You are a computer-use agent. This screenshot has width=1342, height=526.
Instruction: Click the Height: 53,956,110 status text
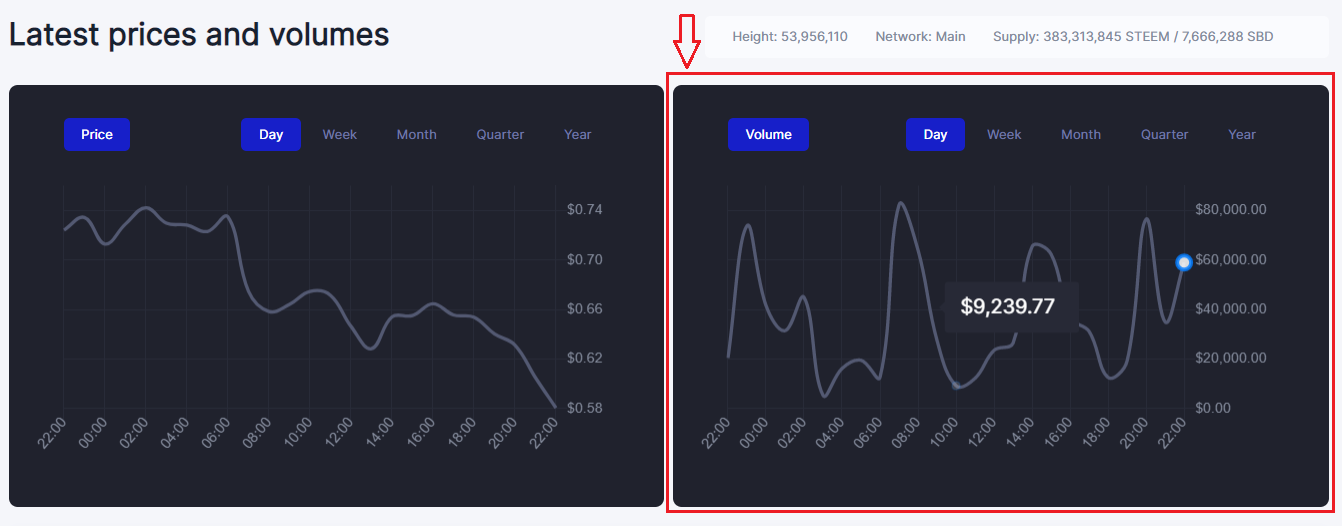(x=790, y=37)
